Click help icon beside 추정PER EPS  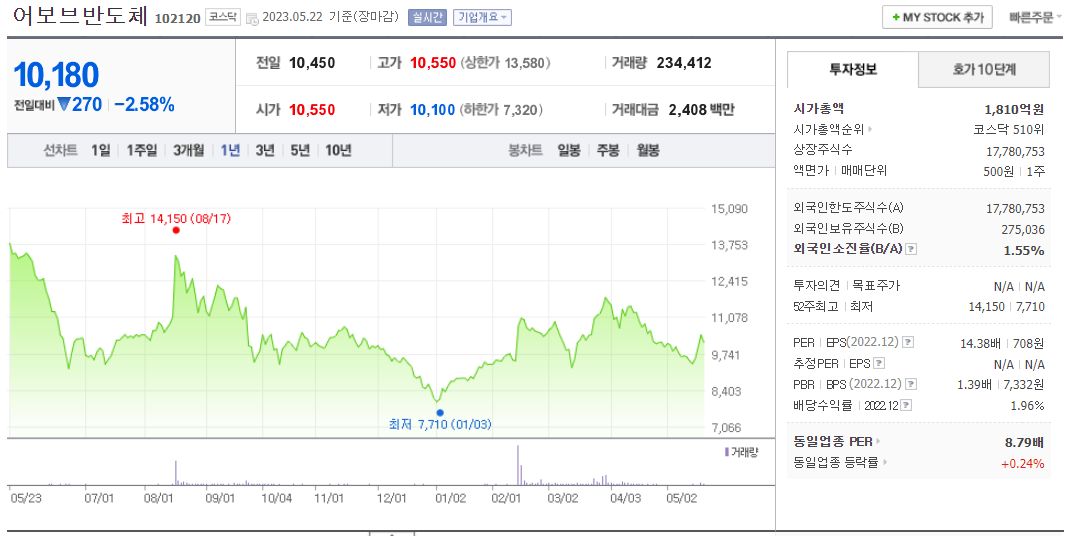879,364
